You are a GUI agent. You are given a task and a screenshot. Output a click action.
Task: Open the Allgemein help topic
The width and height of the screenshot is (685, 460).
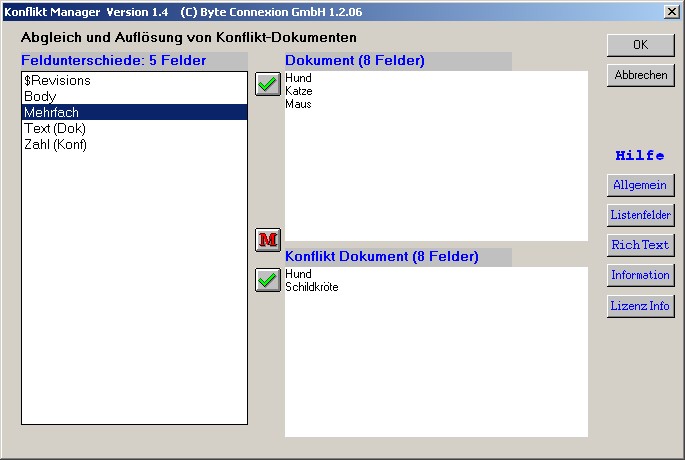tap(640, 185)
